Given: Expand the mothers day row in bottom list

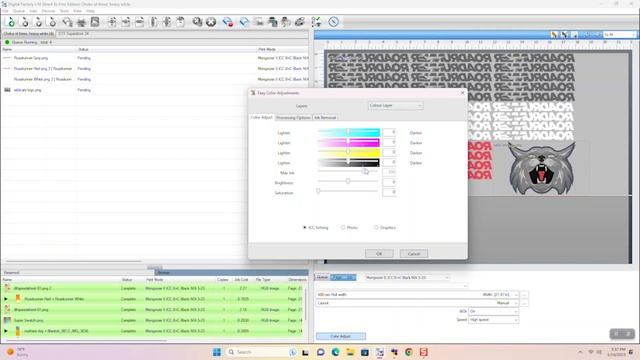Looking at the screenshot, I should pos(6,331).
